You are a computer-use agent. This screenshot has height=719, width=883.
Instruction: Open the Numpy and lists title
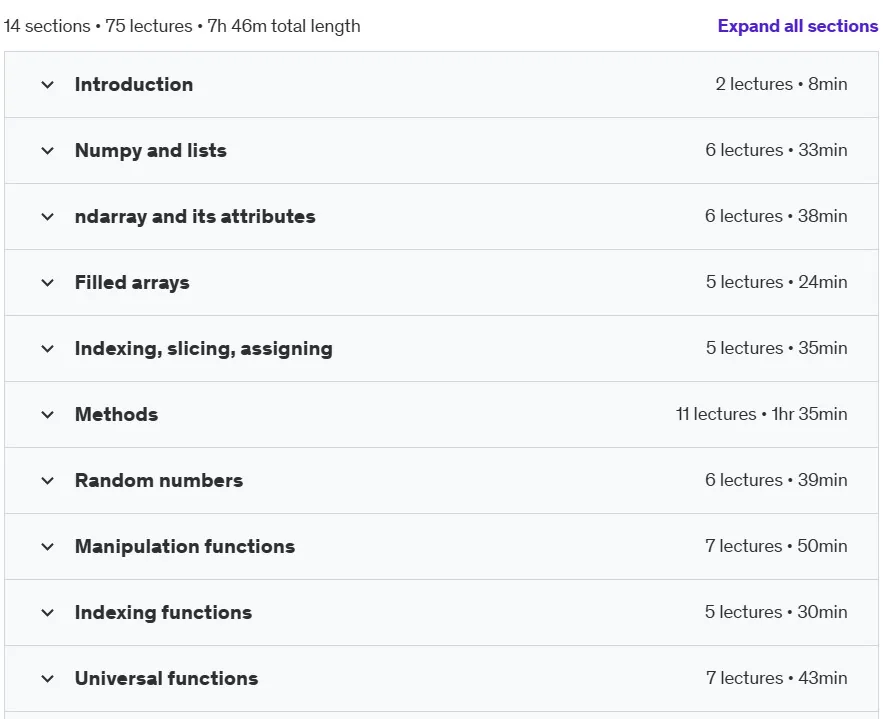click(x=150, y=150)
